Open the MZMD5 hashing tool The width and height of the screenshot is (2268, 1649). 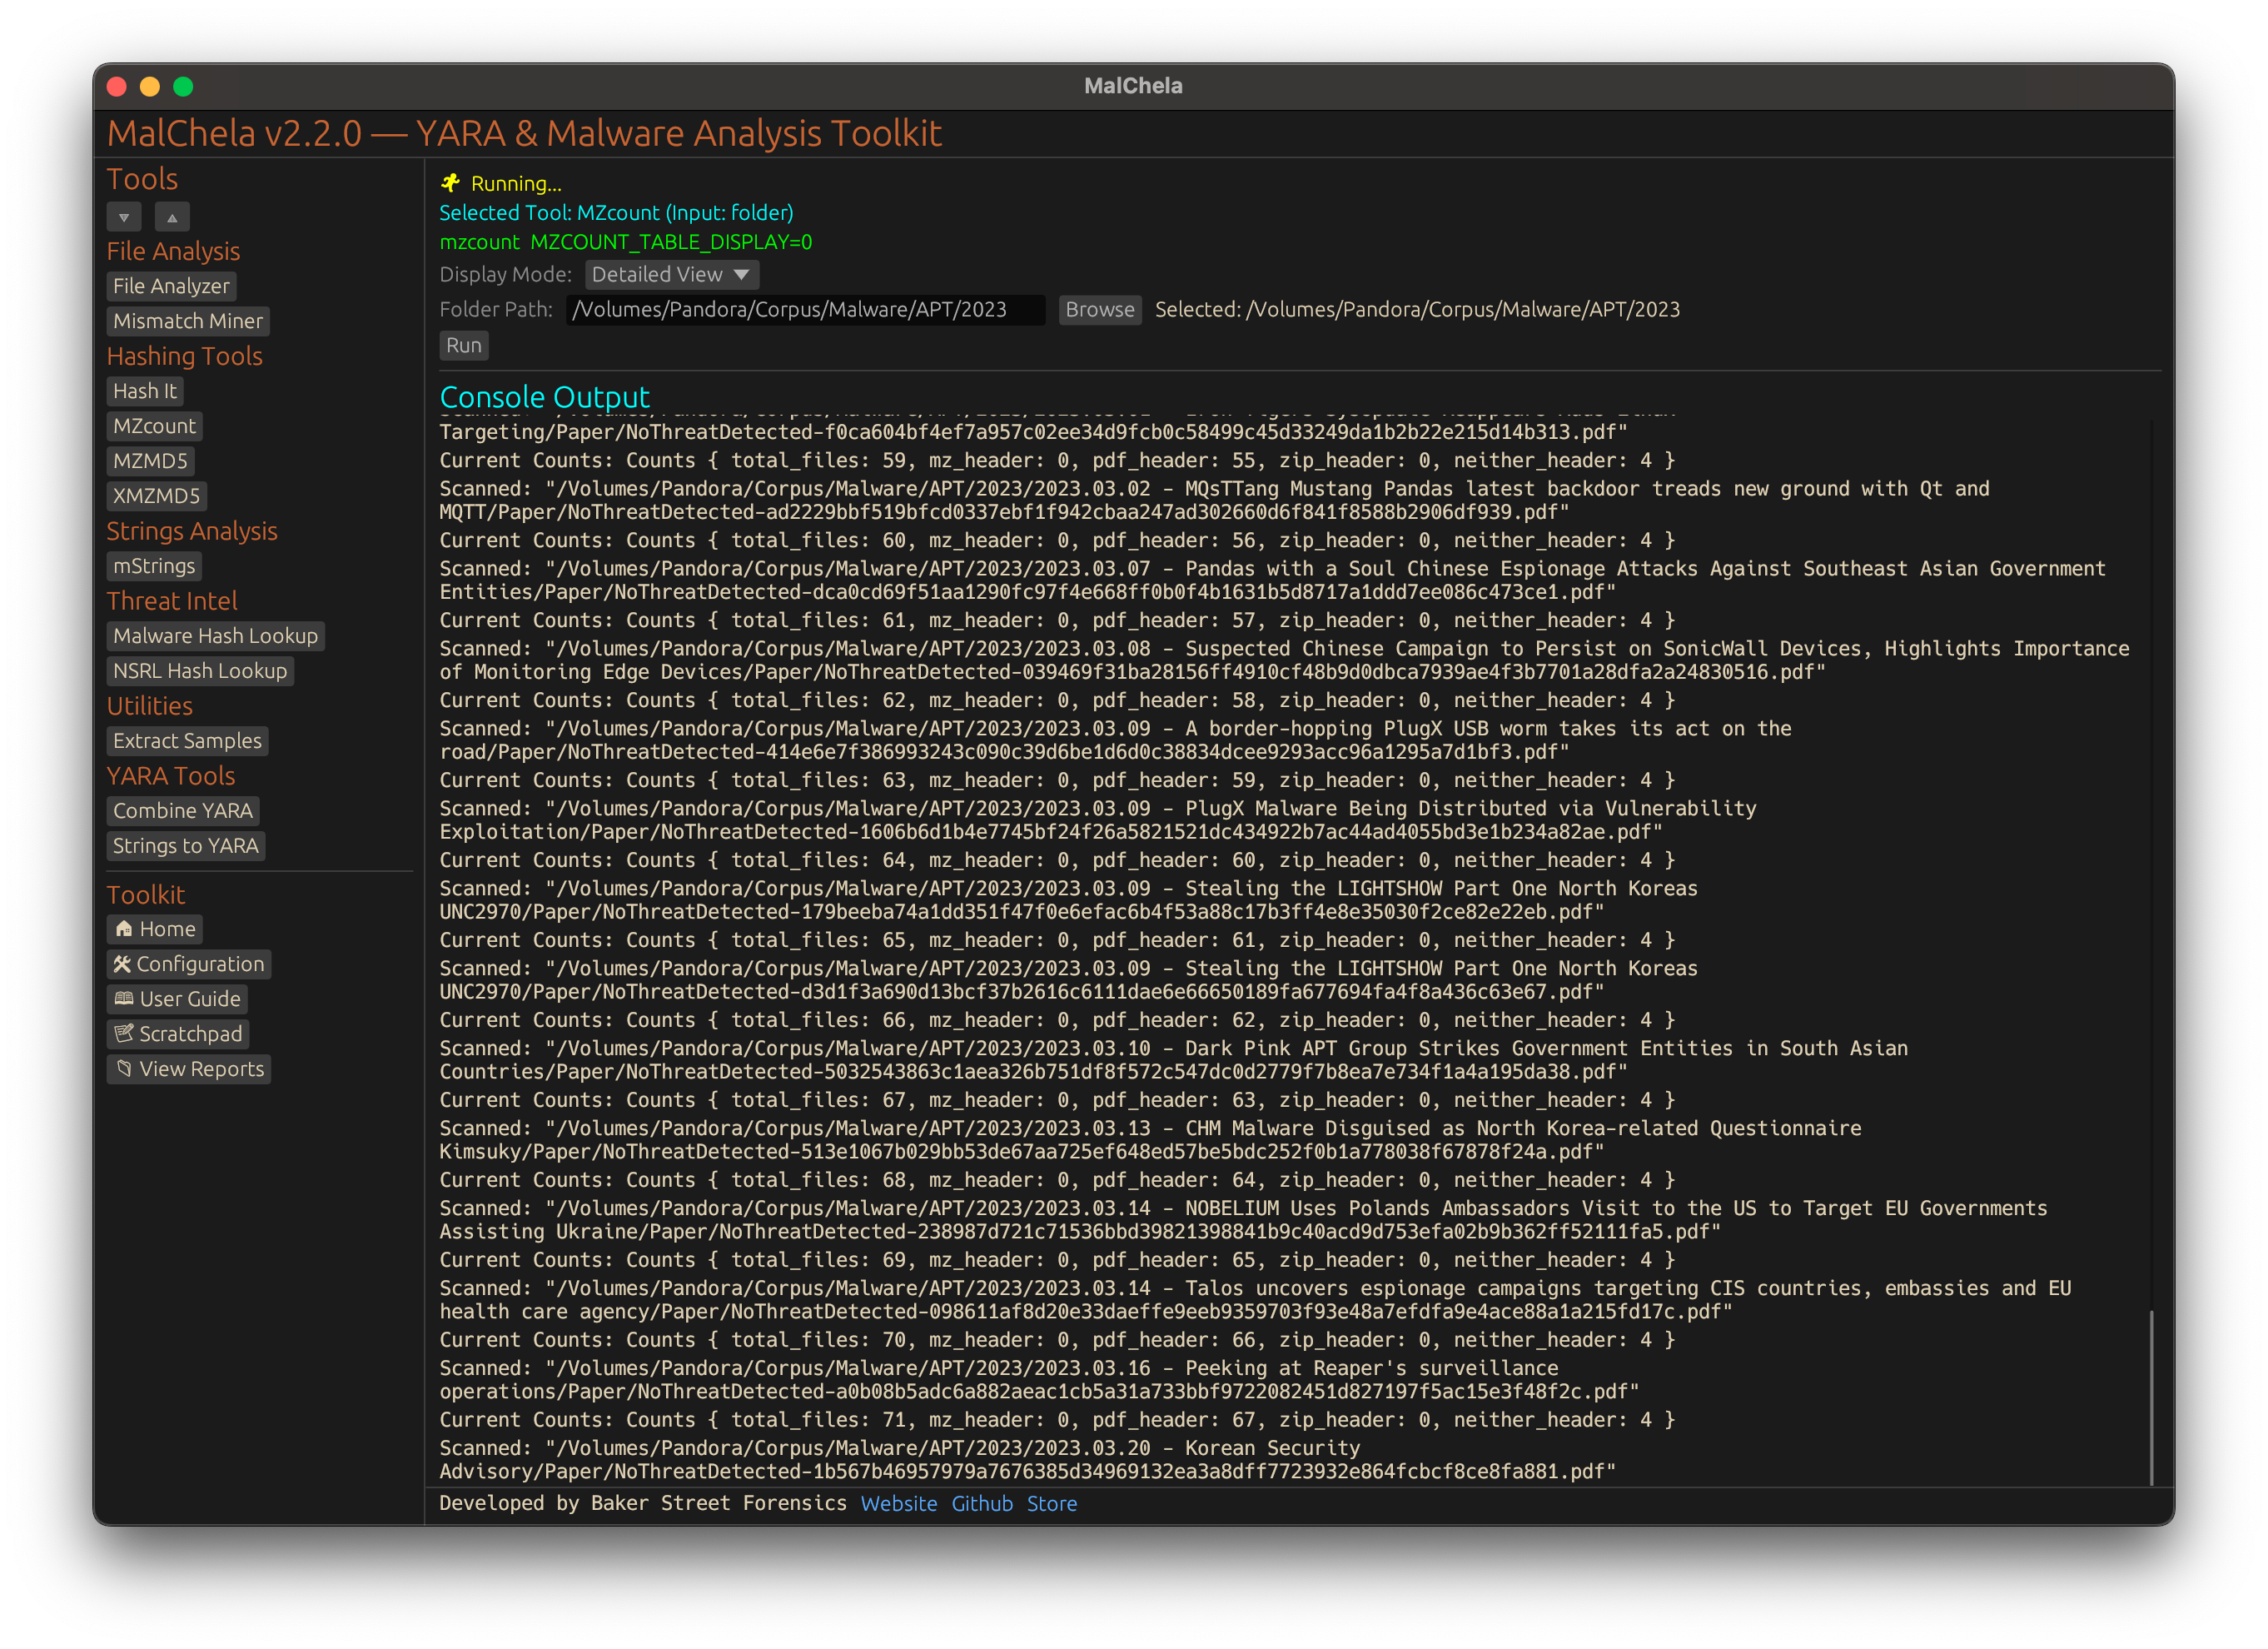tap(150, 461)
